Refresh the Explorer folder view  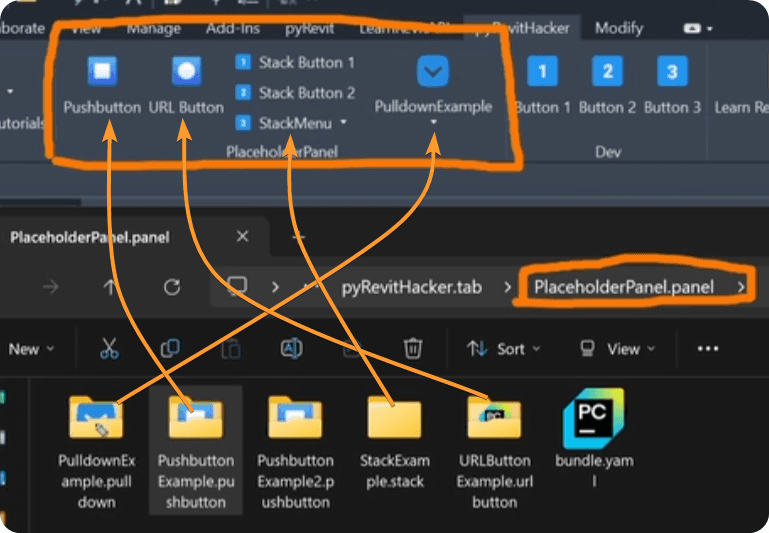[172, 287]
